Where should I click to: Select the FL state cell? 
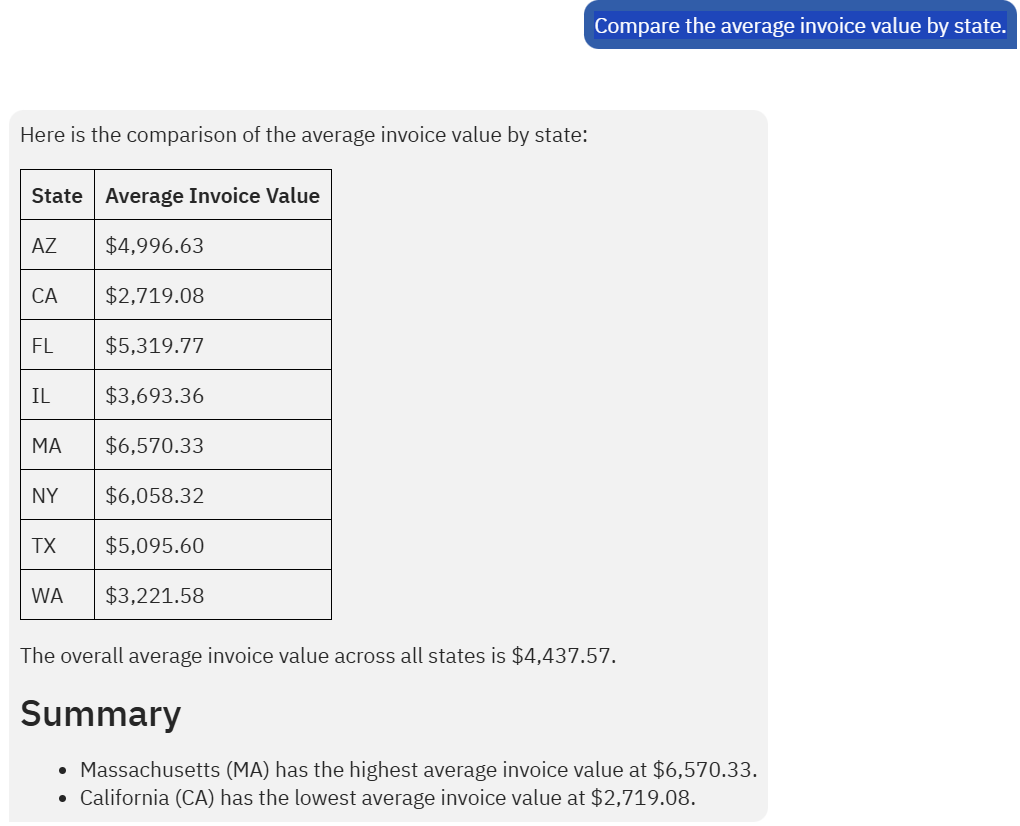pos(43,346)
